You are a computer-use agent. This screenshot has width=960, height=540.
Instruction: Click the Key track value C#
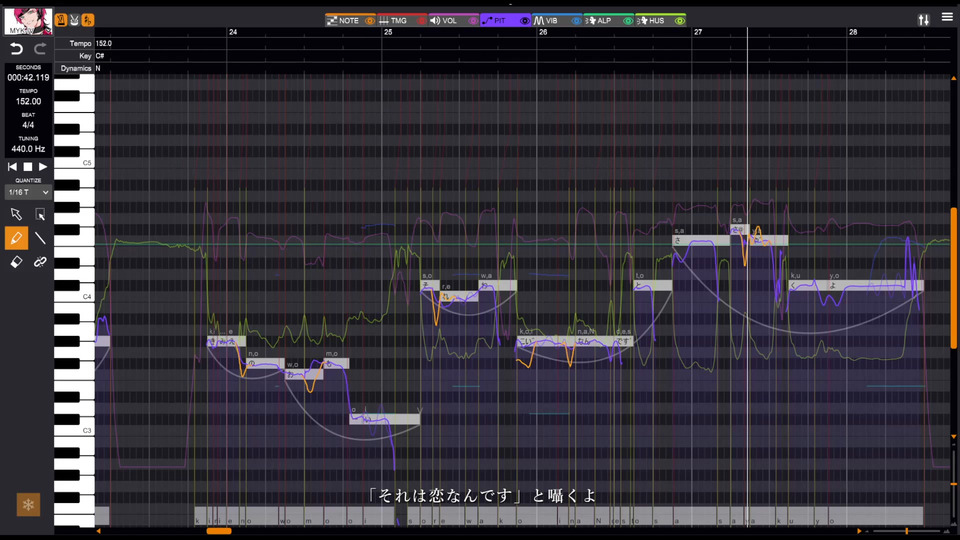pos(100,56)
